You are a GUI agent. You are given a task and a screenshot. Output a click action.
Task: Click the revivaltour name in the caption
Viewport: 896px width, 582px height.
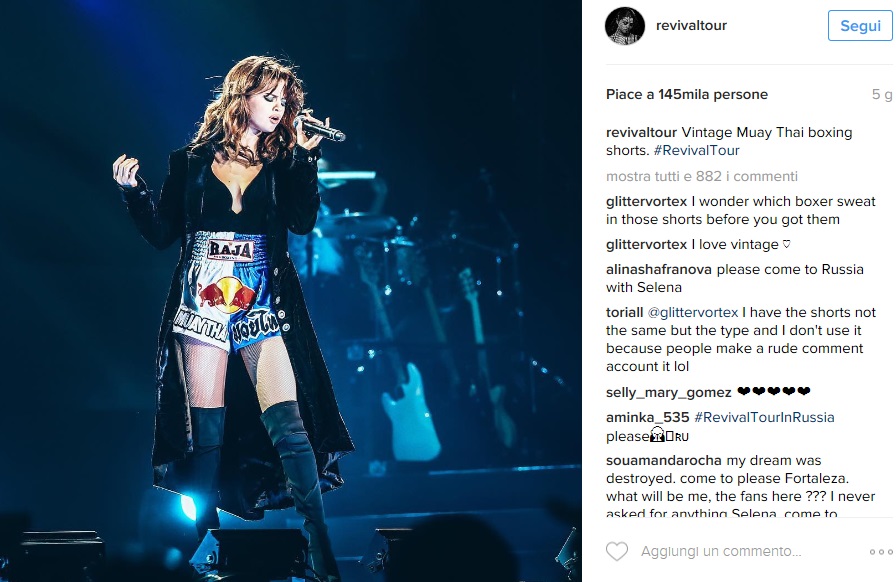point(641,132)
